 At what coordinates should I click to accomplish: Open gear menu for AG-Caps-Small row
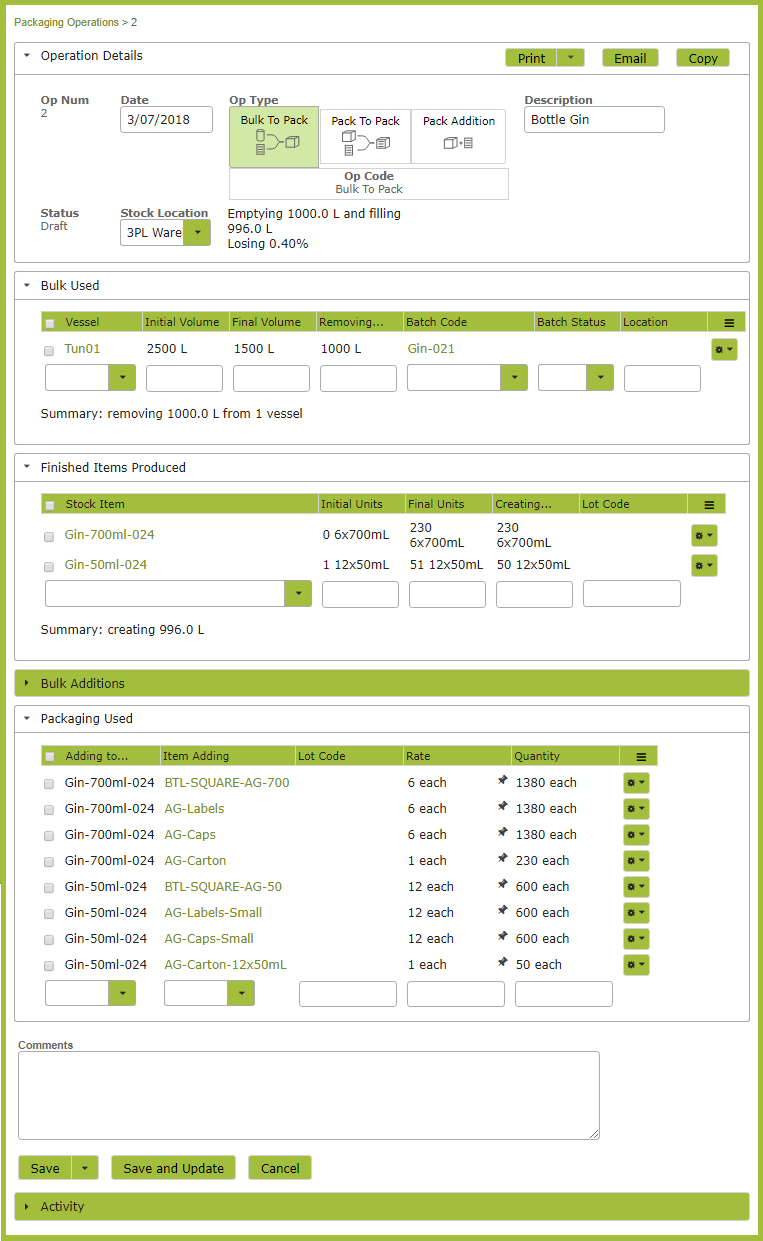[x=636, y=939]
